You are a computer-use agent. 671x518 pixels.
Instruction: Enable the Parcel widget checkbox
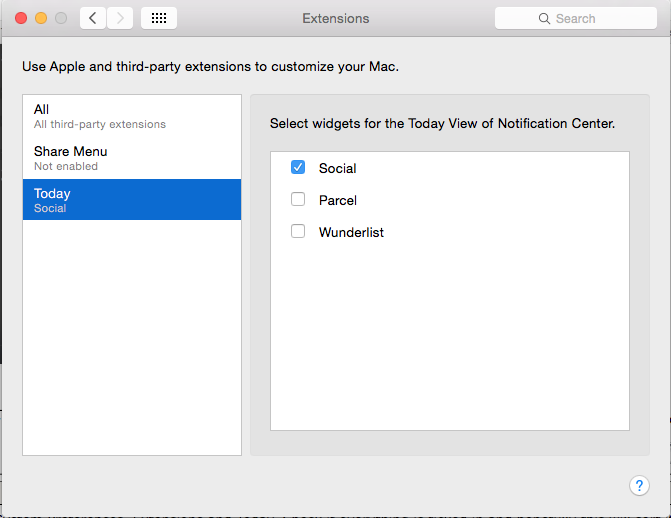[298, 200]
